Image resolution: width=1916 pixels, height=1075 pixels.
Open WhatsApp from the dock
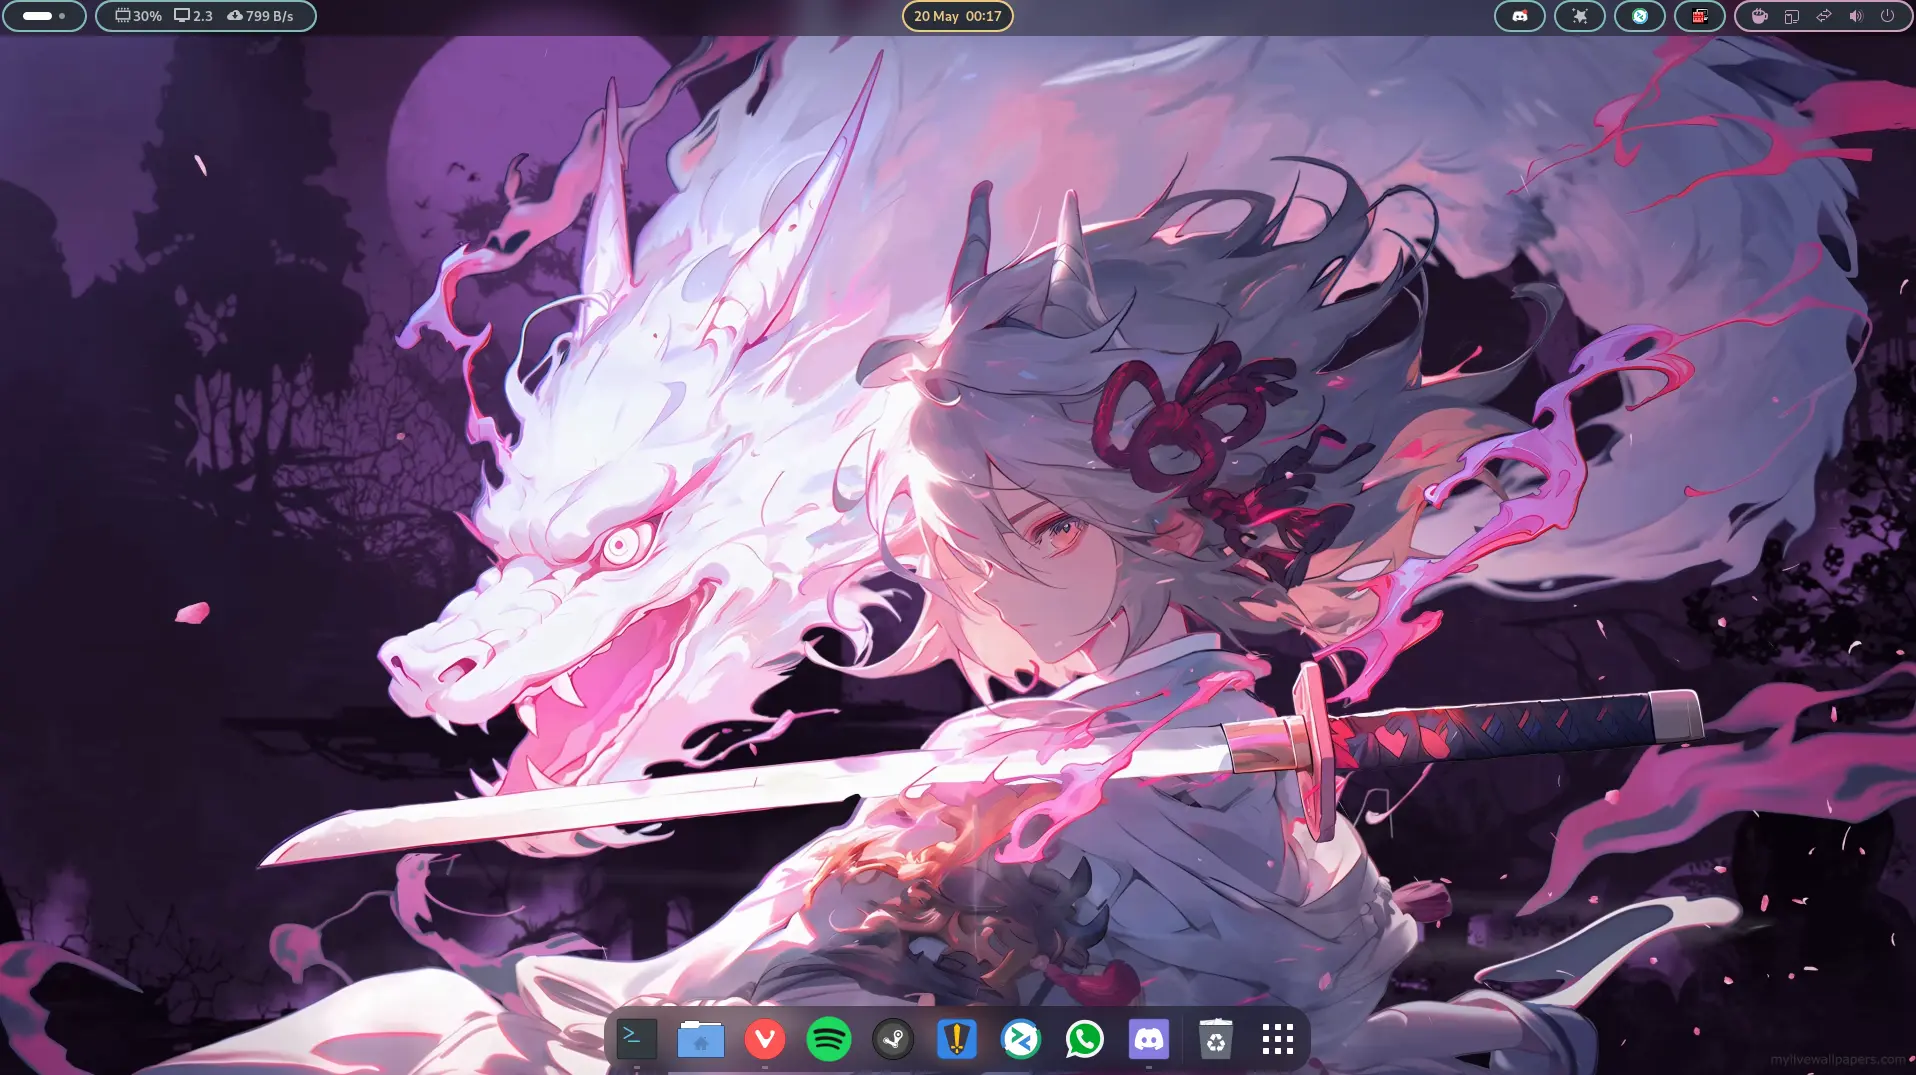pyautogui.click(x=1085, y=1040)
